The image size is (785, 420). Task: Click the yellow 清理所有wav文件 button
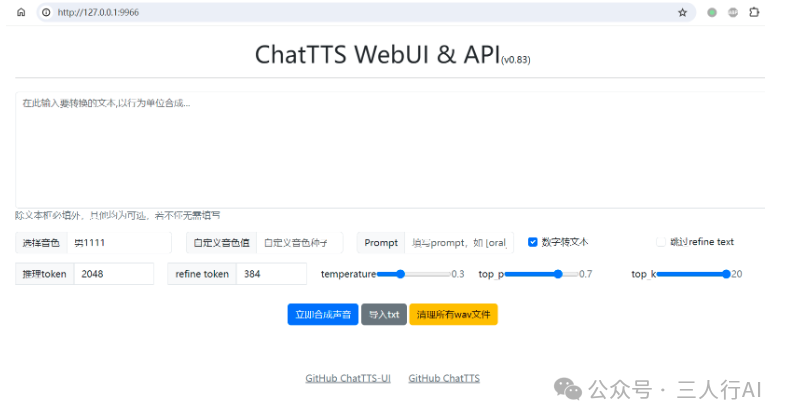click(x=453, y=314)
